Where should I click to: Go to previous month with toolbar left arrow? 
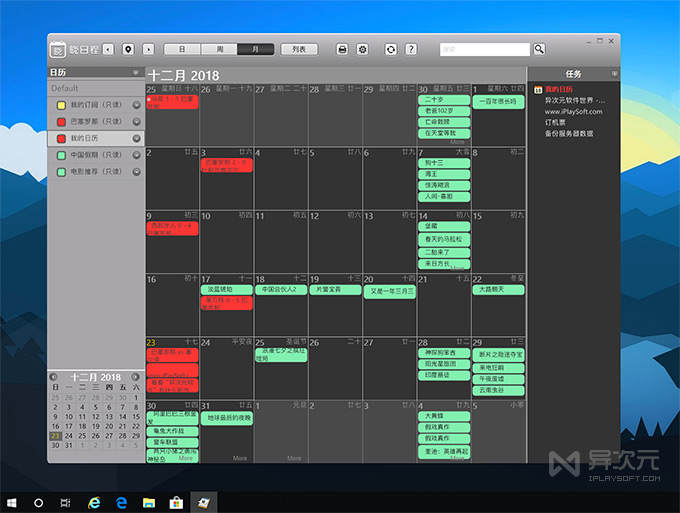108,49
